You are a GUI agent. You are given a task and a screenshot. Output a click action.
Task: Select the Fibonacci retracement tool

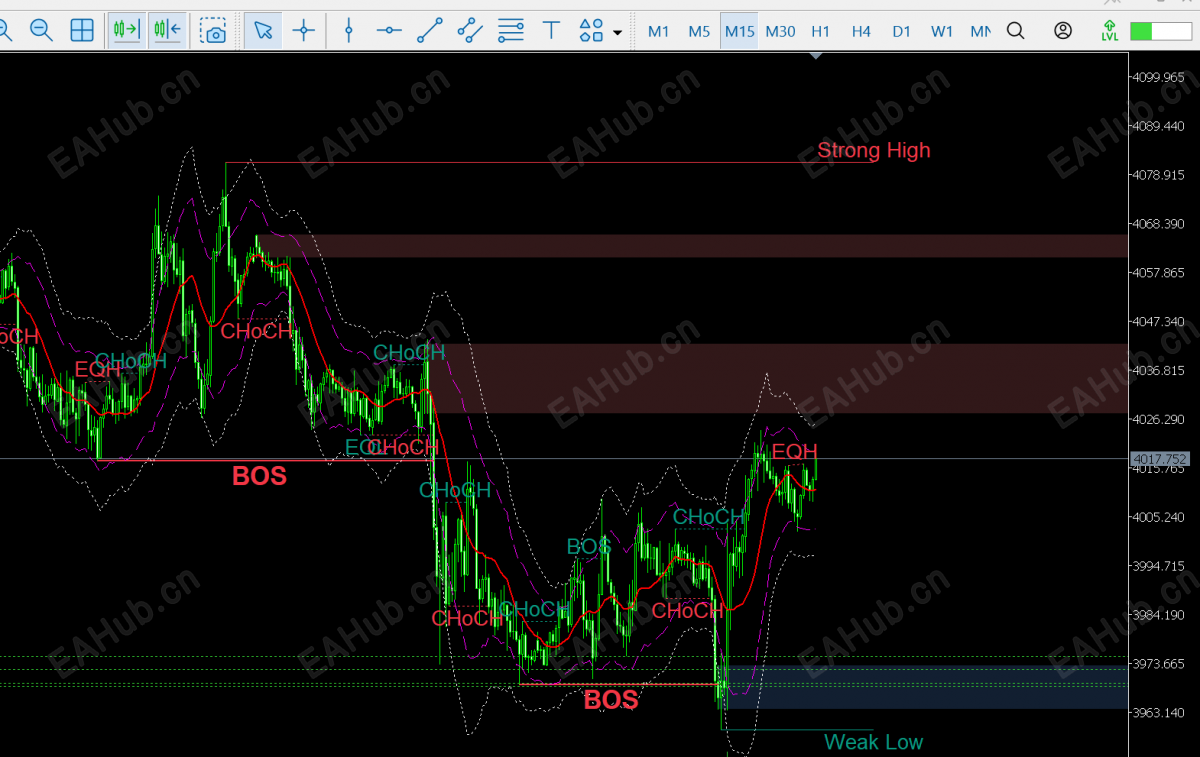[x=511, y=31]
